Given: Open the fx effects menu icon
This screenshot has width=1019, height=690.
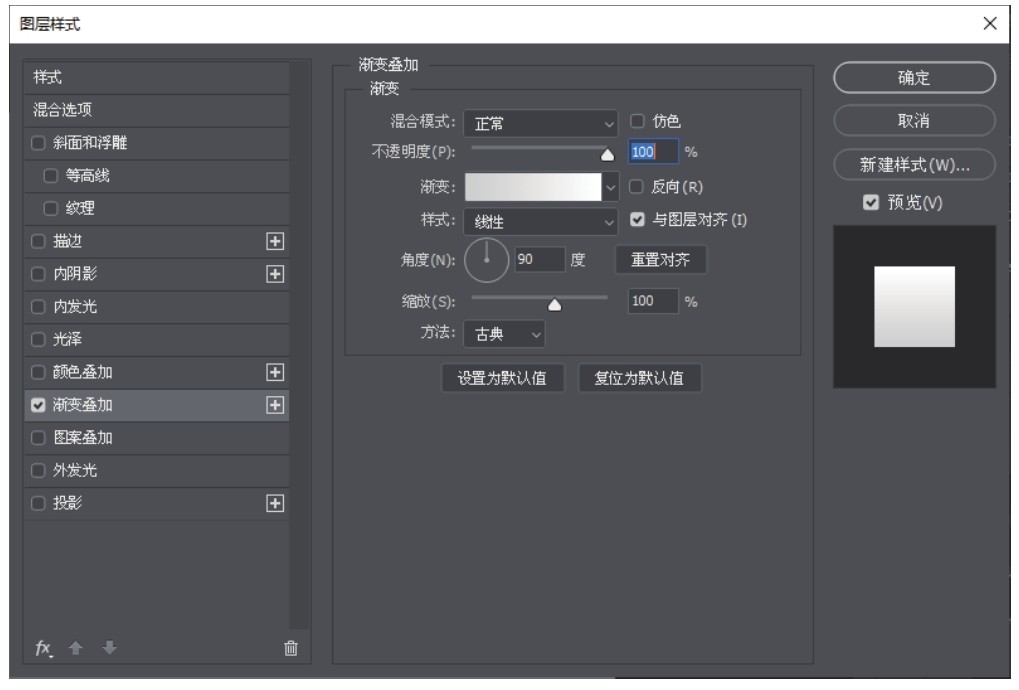Looking at the screenshot, I should [x=44, y=648].
